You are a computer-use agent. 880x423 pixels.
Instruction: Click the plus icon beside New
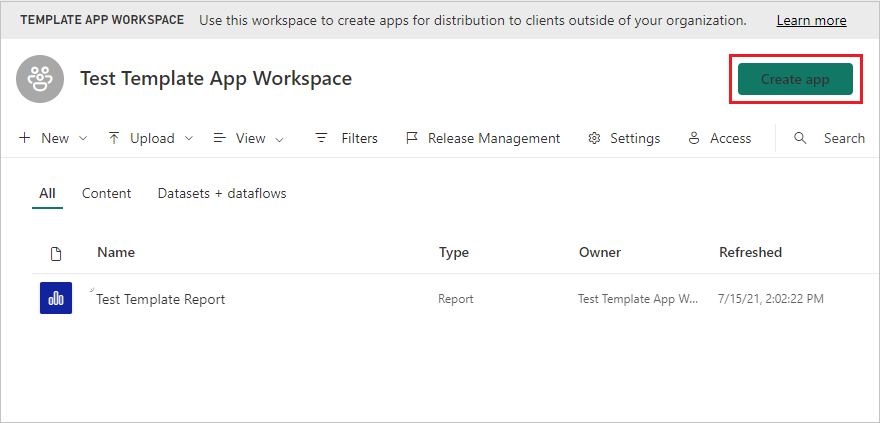pos(25,138)
